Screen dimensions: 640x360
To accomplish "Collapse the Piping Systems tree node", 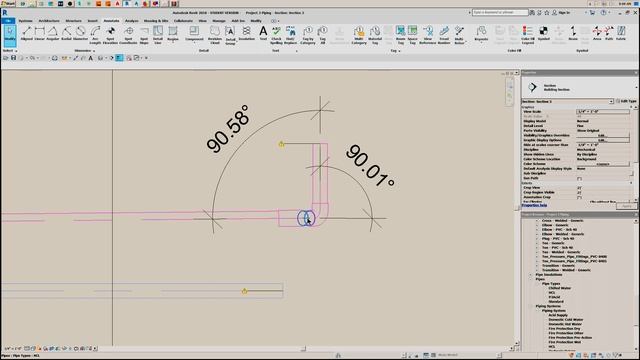I will (x=531, y=306).
